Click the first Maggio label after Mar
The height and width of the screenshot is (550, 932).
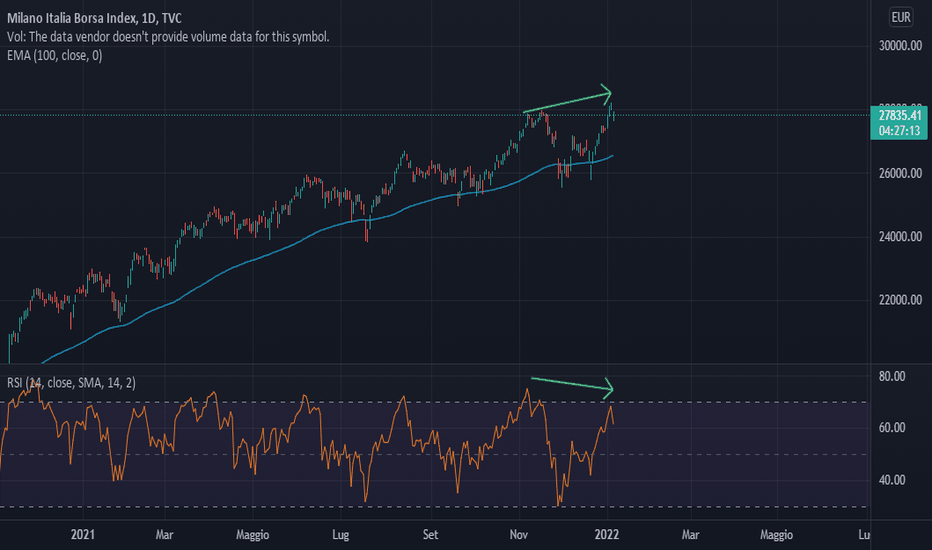click(253, 535)
